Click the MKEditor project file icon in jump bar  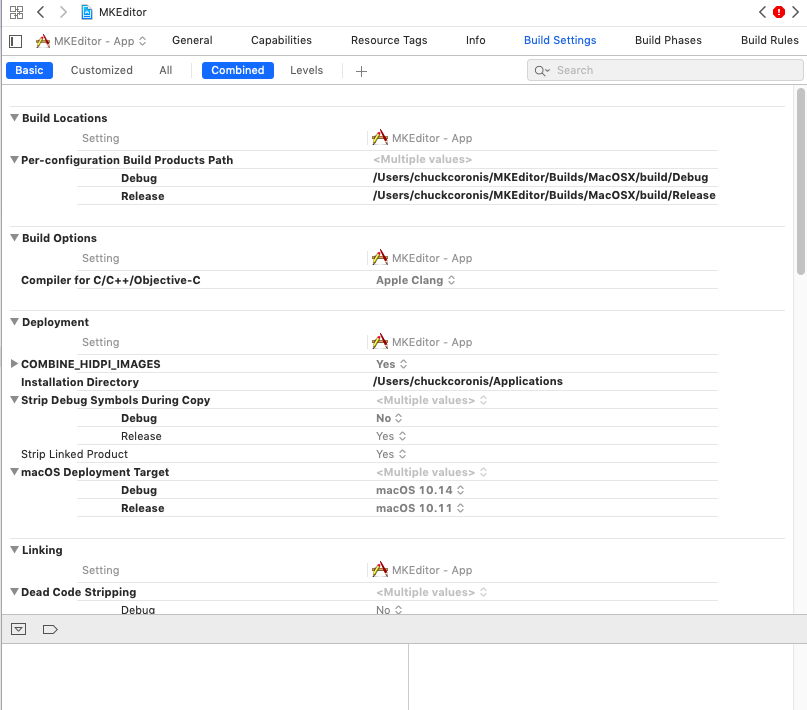tap(87, 12)
